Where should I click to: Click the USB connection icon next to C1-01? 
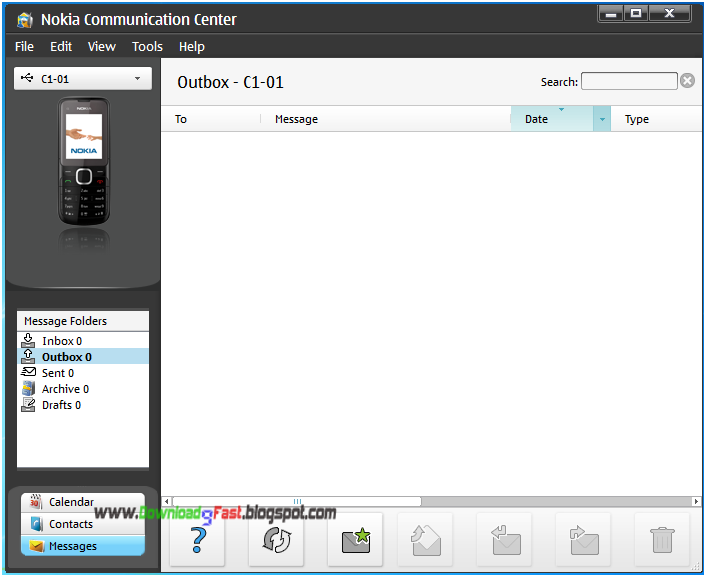pyautogui.click(x=27, y=78)
